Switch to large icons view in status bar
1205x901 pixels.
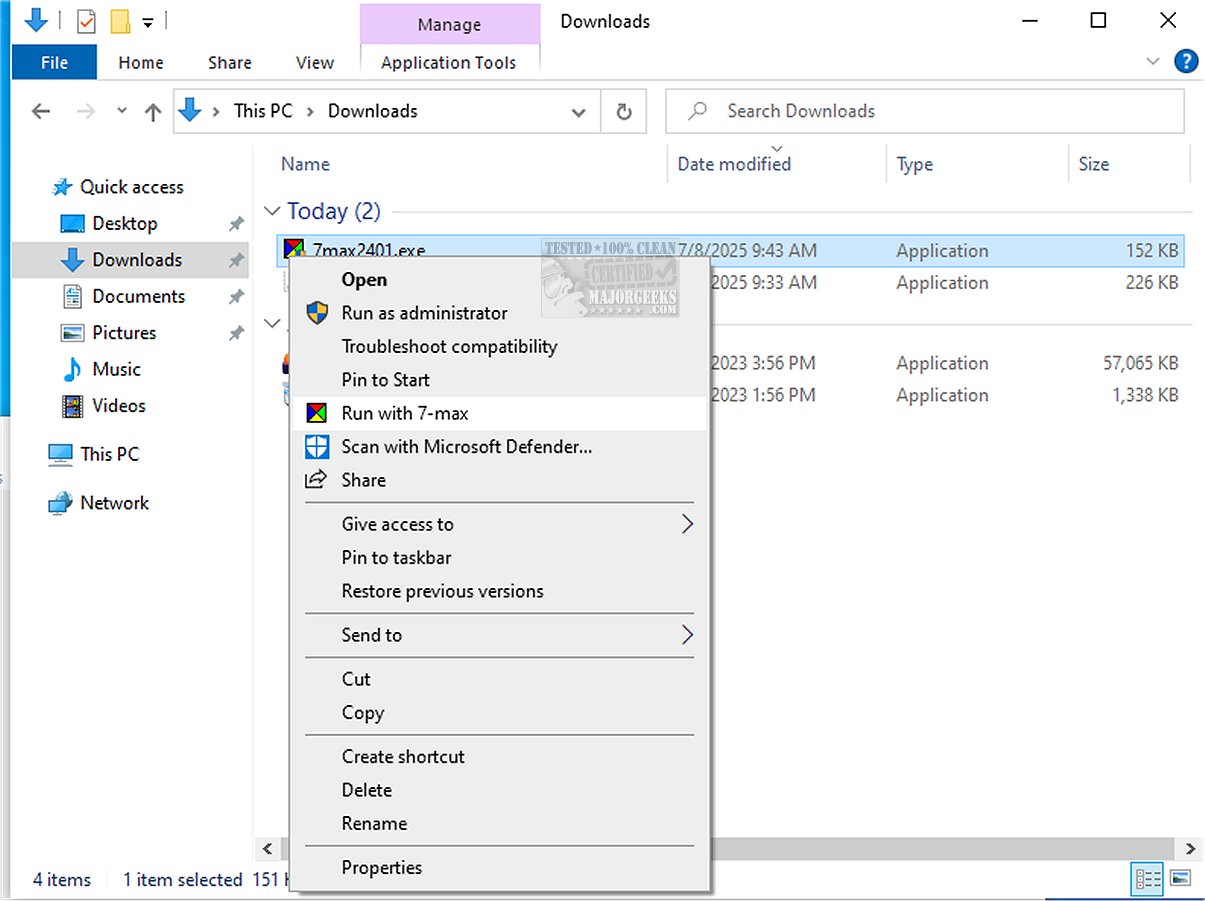[x=1181, y=879]
